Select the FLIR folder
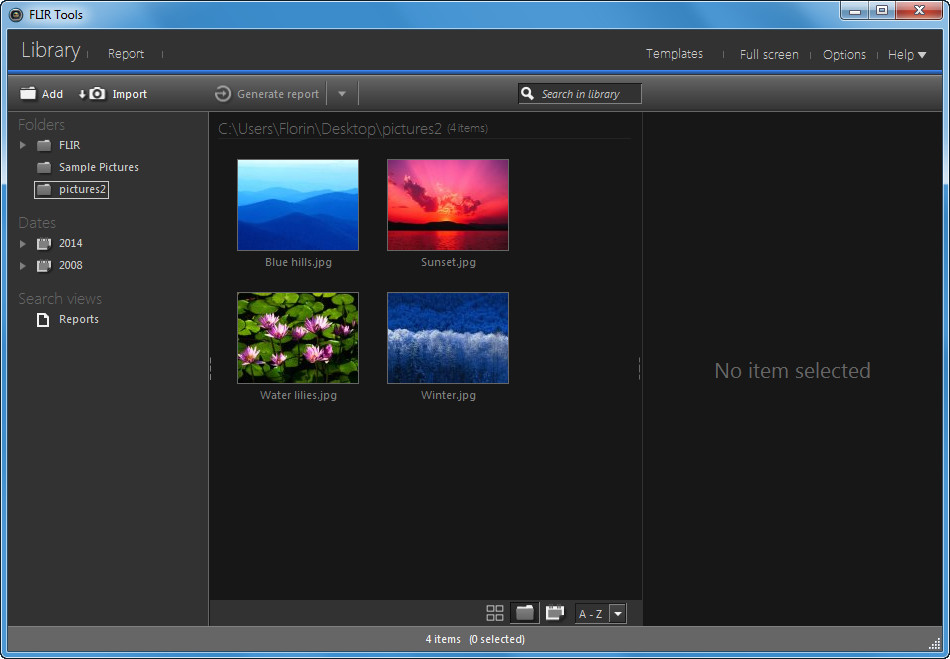This screenshot has height=659, width=950. [x=68, y=145]
